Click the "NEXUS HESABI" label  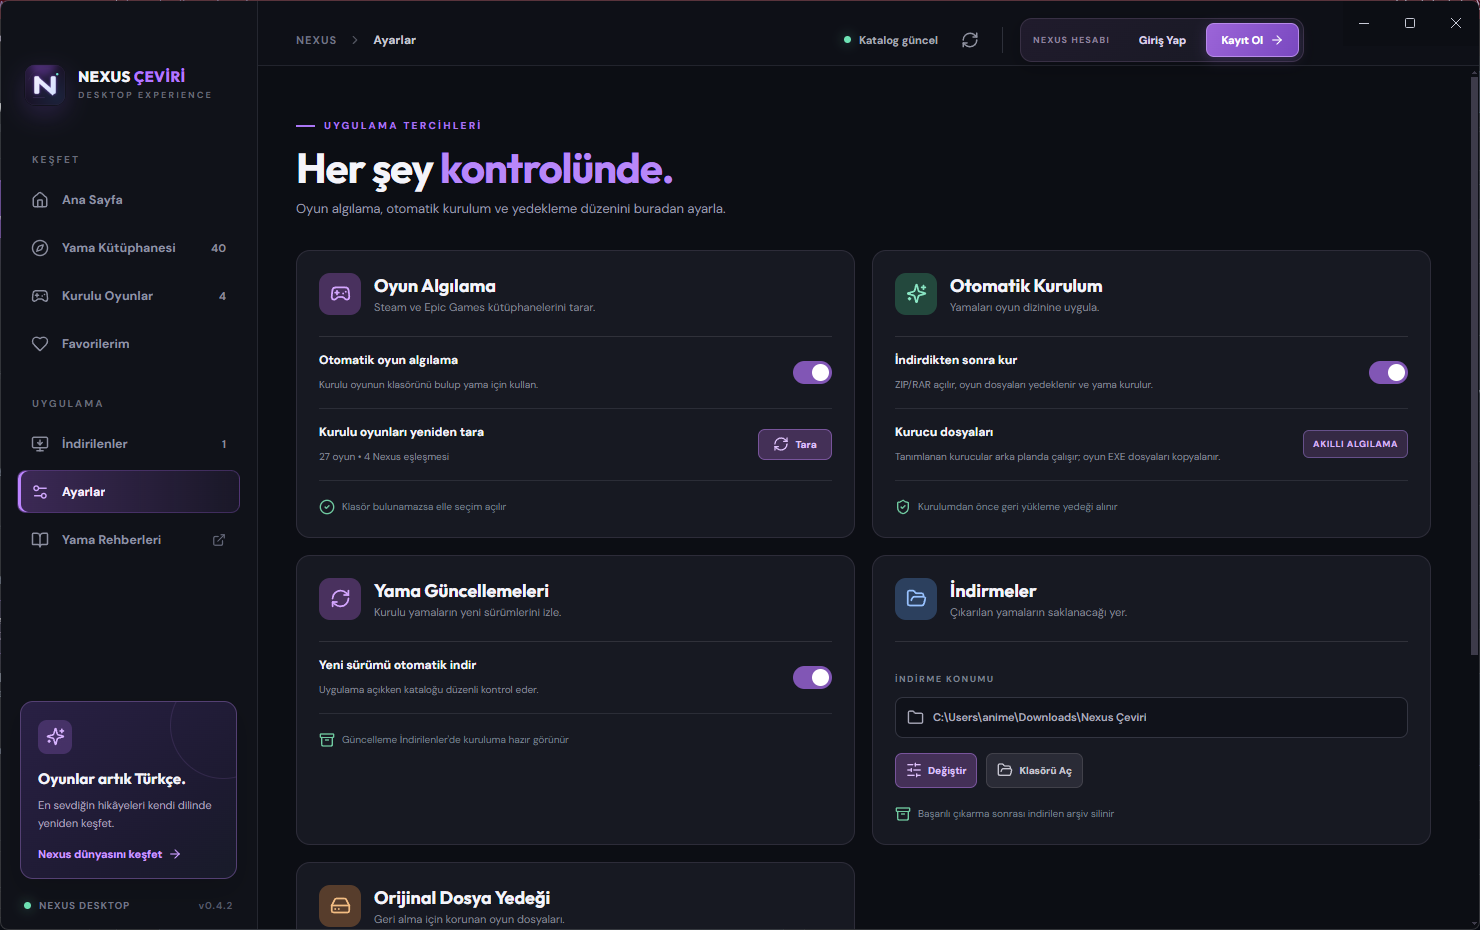[1071, 40]
